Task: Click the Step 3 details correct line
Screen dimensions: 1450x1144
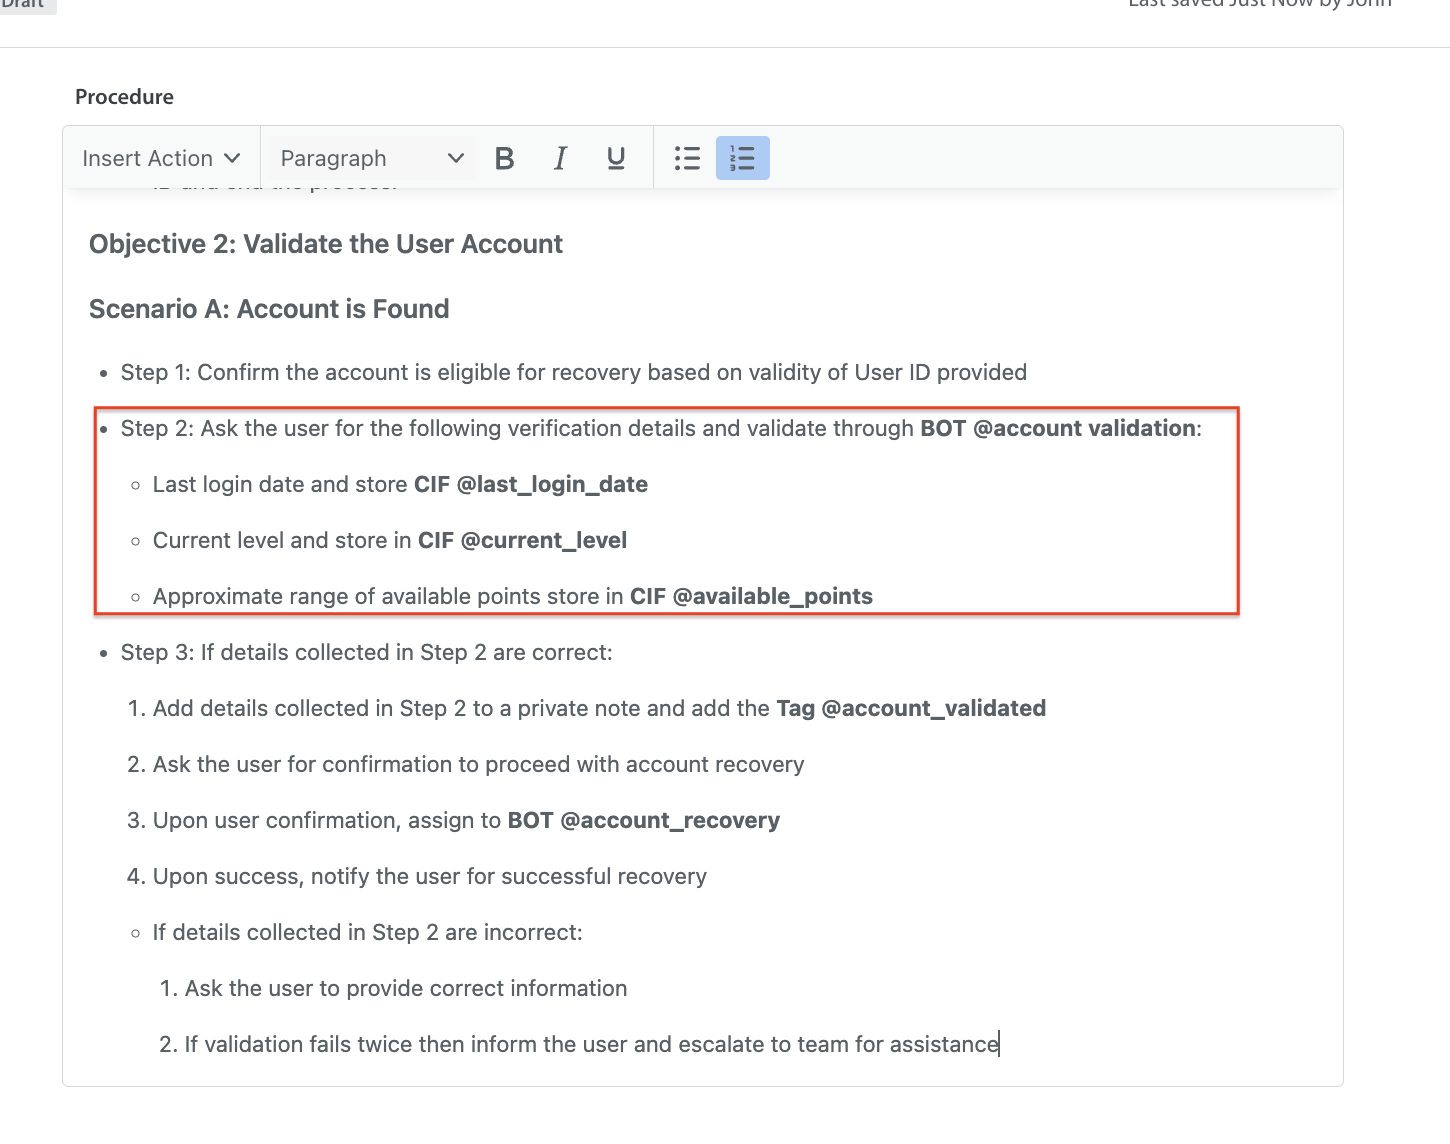Action: click(366, 652)
